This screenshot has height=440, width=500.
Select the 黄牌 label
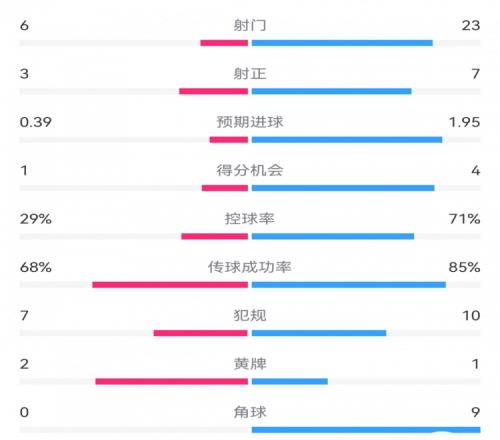pos(250,364)
